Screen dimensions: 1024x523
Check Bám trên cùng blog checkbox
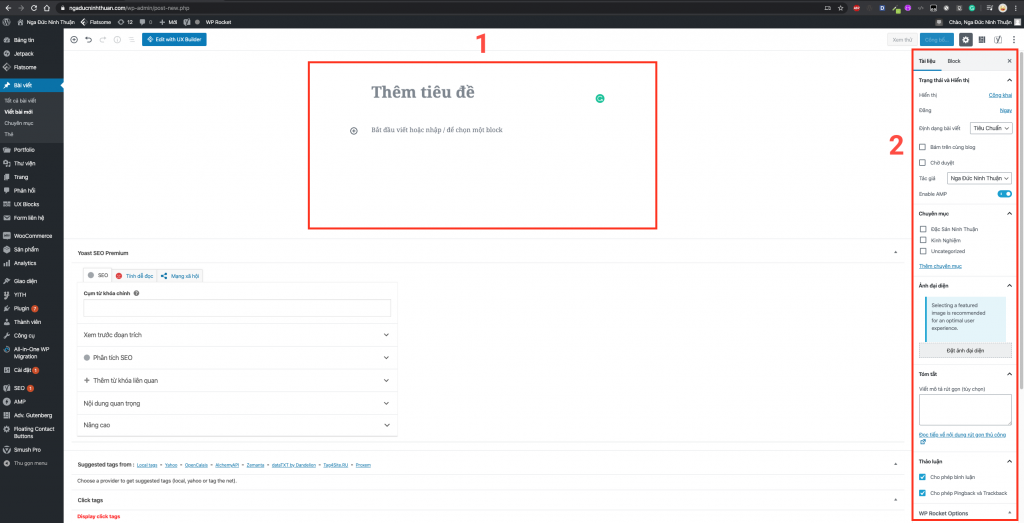(922, 147)
